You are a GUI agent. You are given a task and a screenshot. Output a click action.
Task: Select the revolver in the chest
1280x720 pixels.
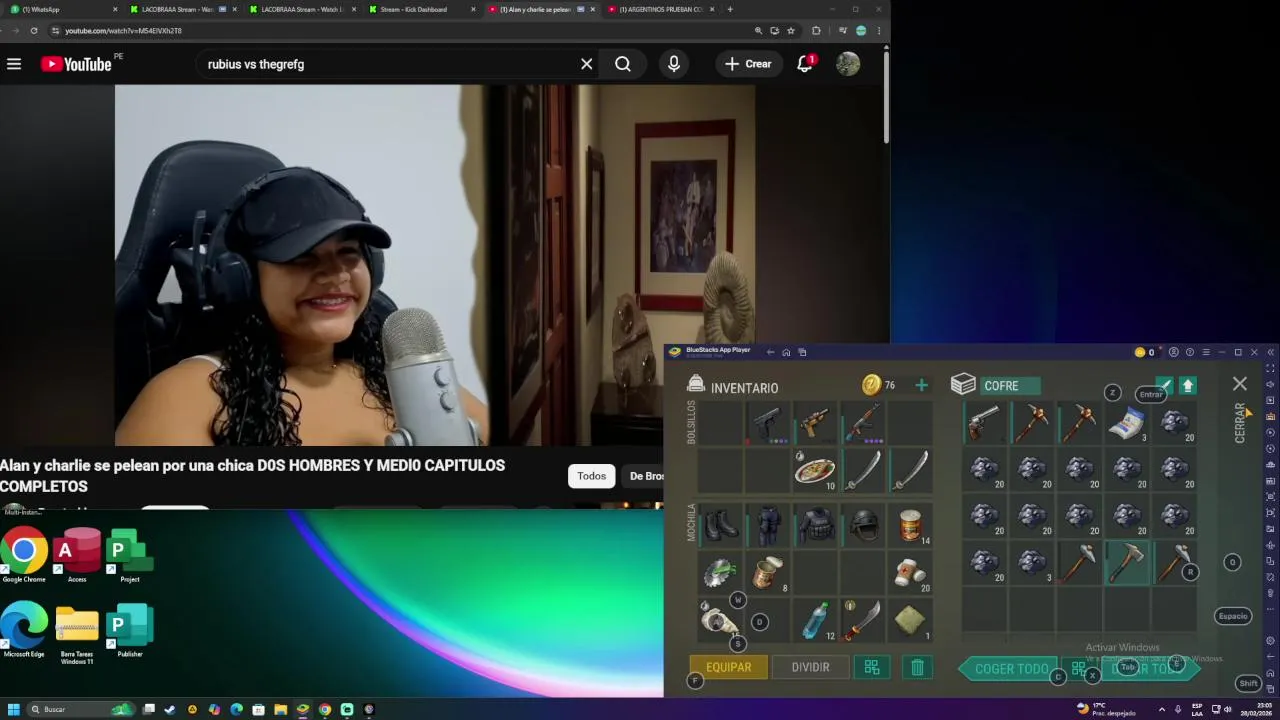click(x=984, y=423)
